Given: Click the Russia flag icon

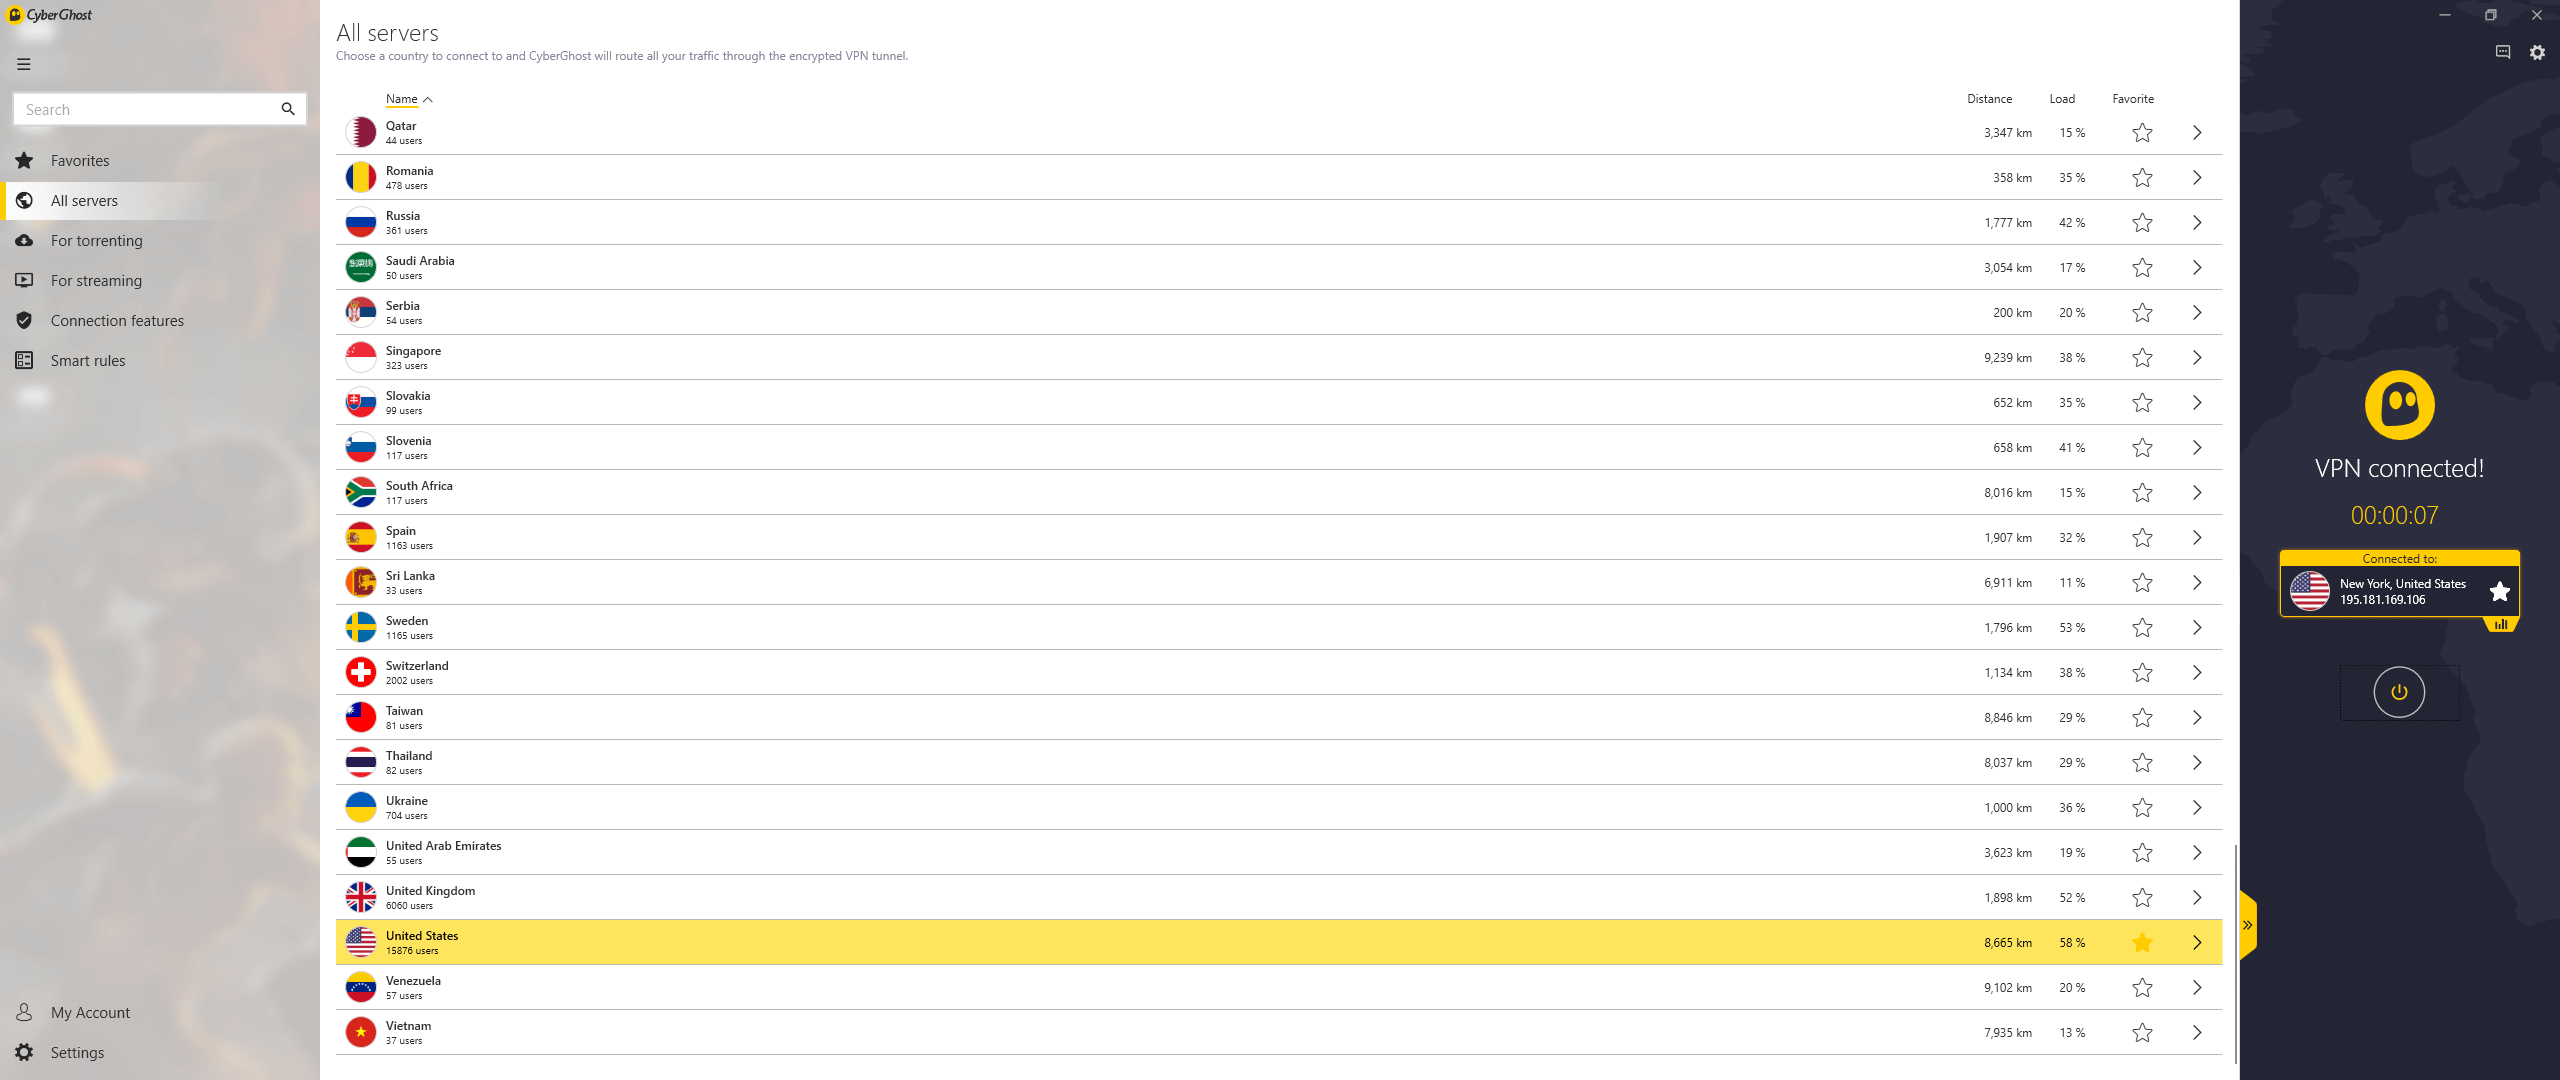Looking at the screenshot, I should (361, 222).
